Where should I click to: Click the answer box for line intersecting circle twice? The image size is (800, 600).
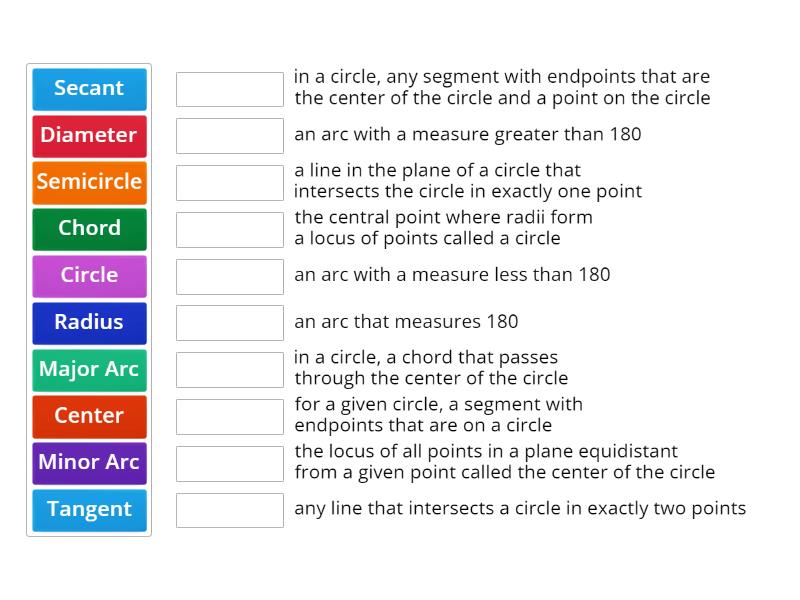(230, 509)
